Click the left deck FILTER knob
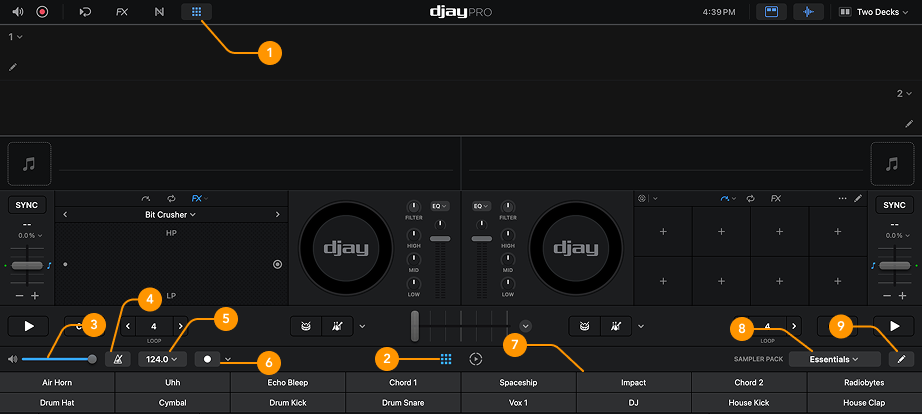 pyautogui.click(x=414, y=206)
